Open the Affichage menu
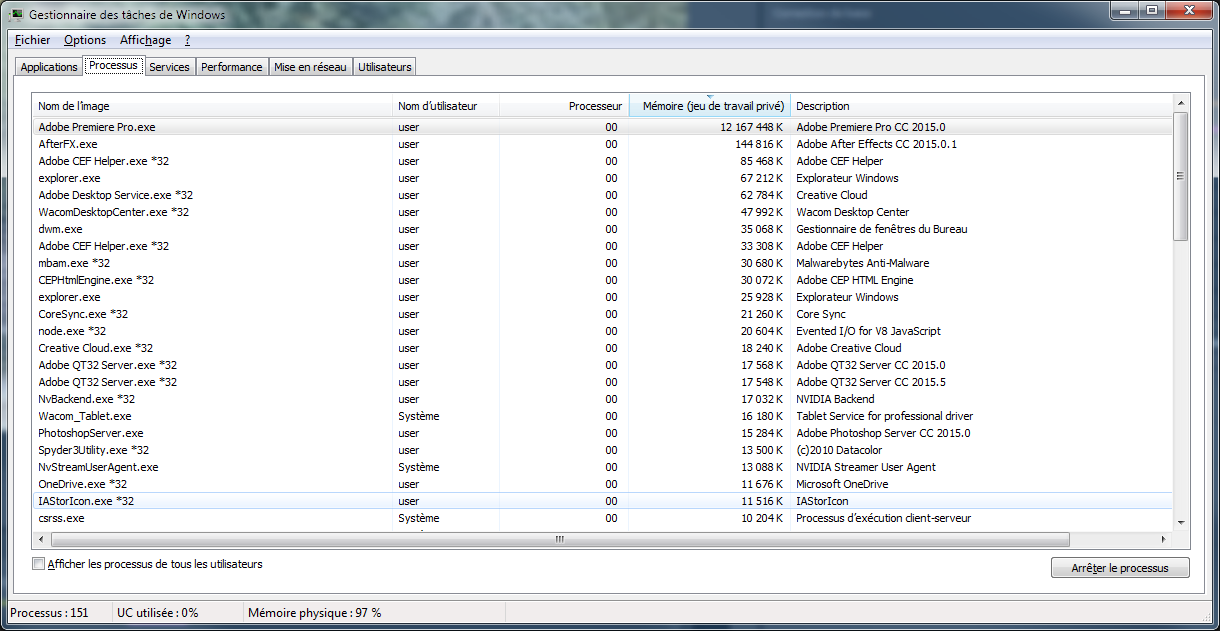The width and height of the screenshot is (1220, 631). click(x=145, y=40)
